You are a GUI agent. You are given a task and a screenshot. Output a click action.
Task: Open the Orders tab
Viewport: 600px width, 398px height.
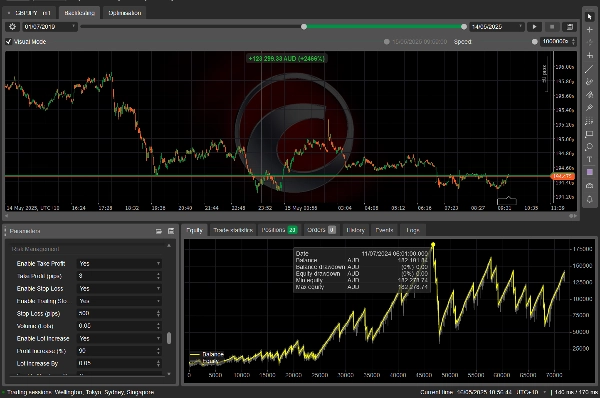[321, 230]
